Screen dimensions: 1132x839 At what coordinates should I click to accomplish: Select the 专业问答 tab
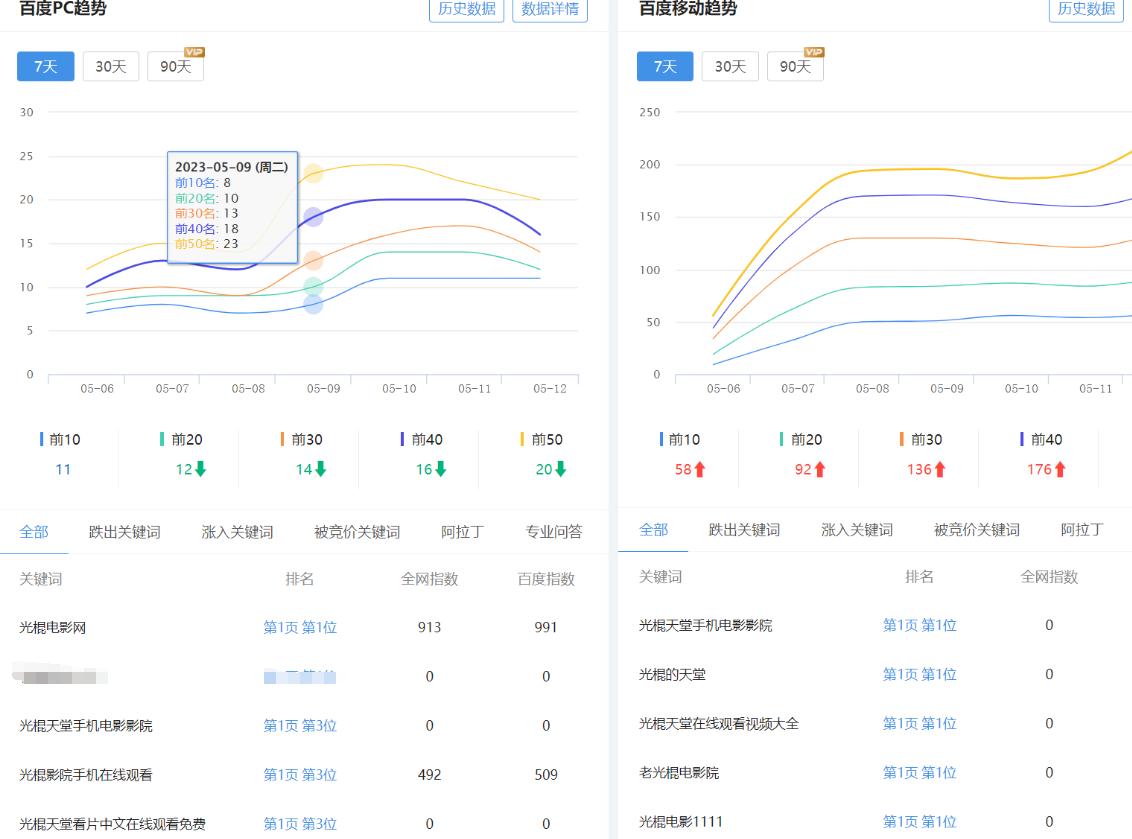tap(553, 532)
